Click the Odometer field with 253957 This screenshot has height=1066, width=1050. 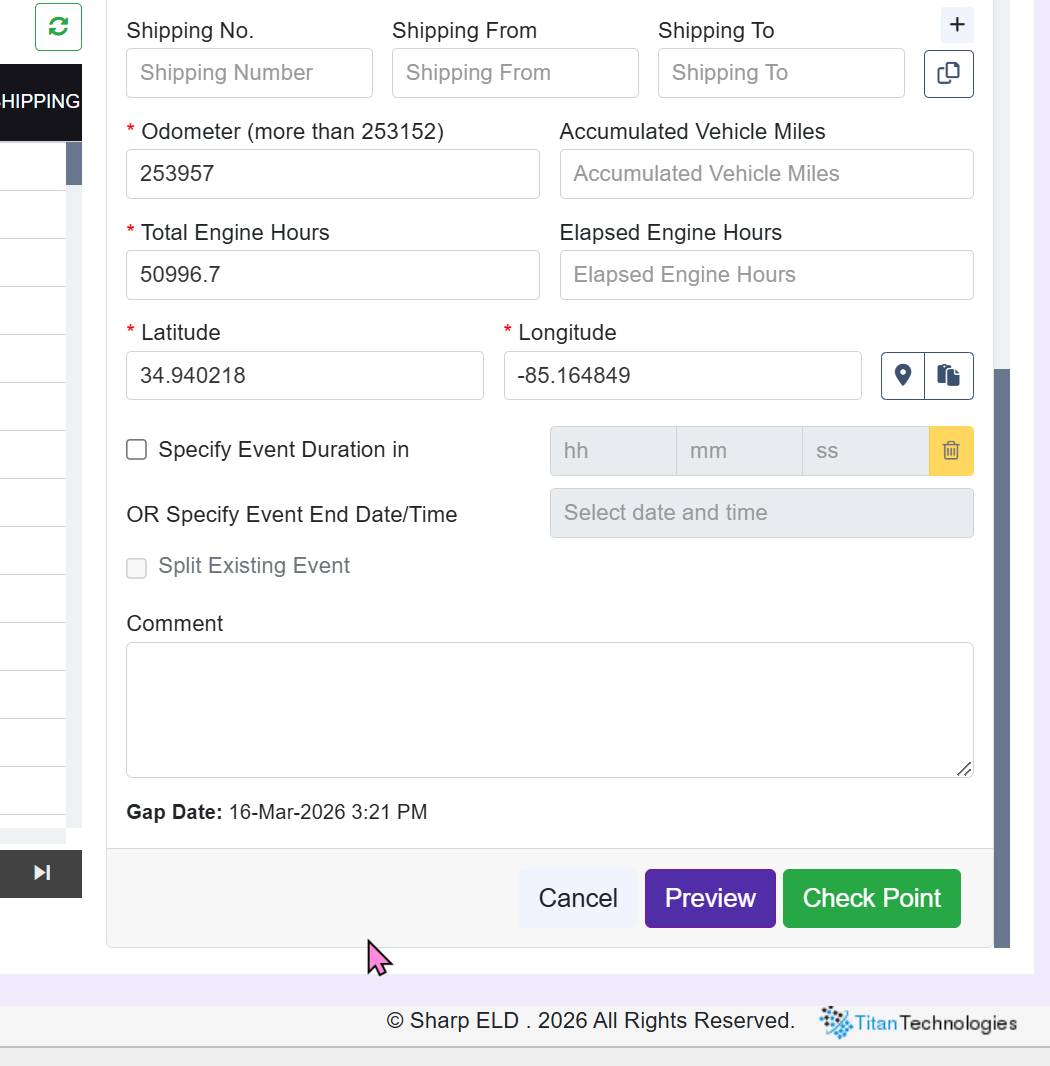pos(333,174)
